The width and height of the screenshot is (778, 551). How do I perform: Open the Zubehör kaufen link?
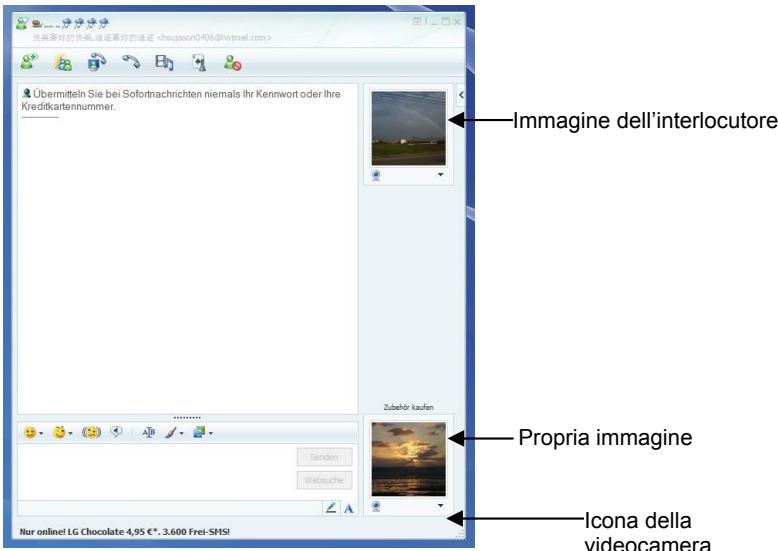point(408,407)
